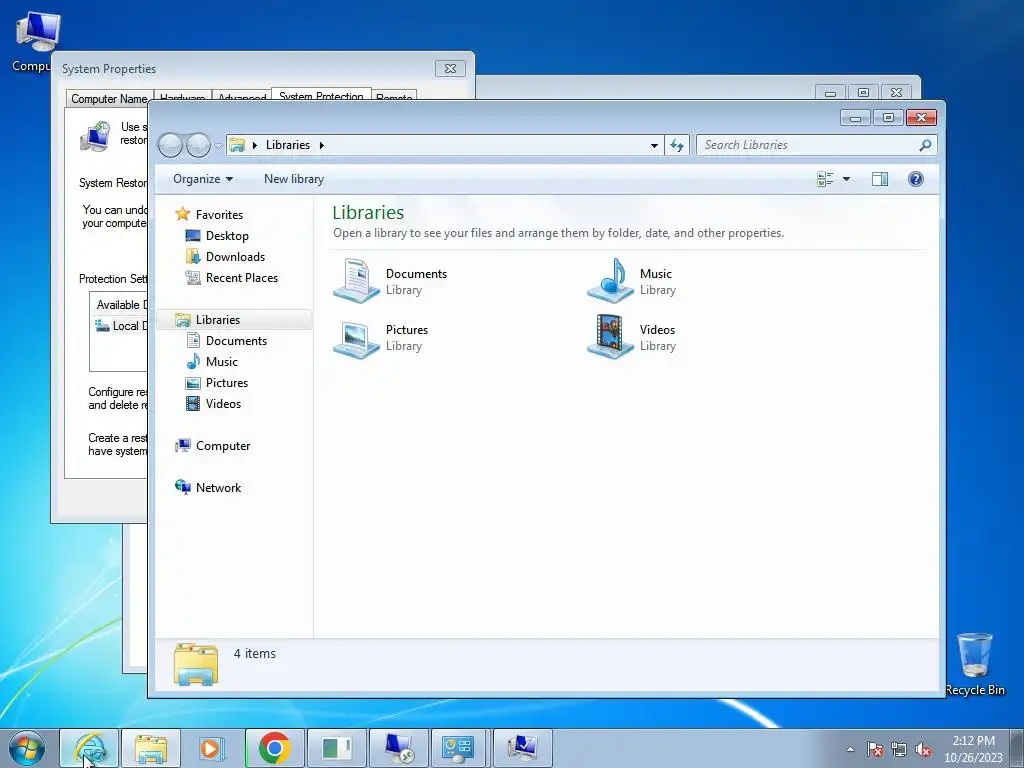This screenshot has height=768, width=1024.
Task: Select Local Disk row in protection settings
Action: (121, 326)
